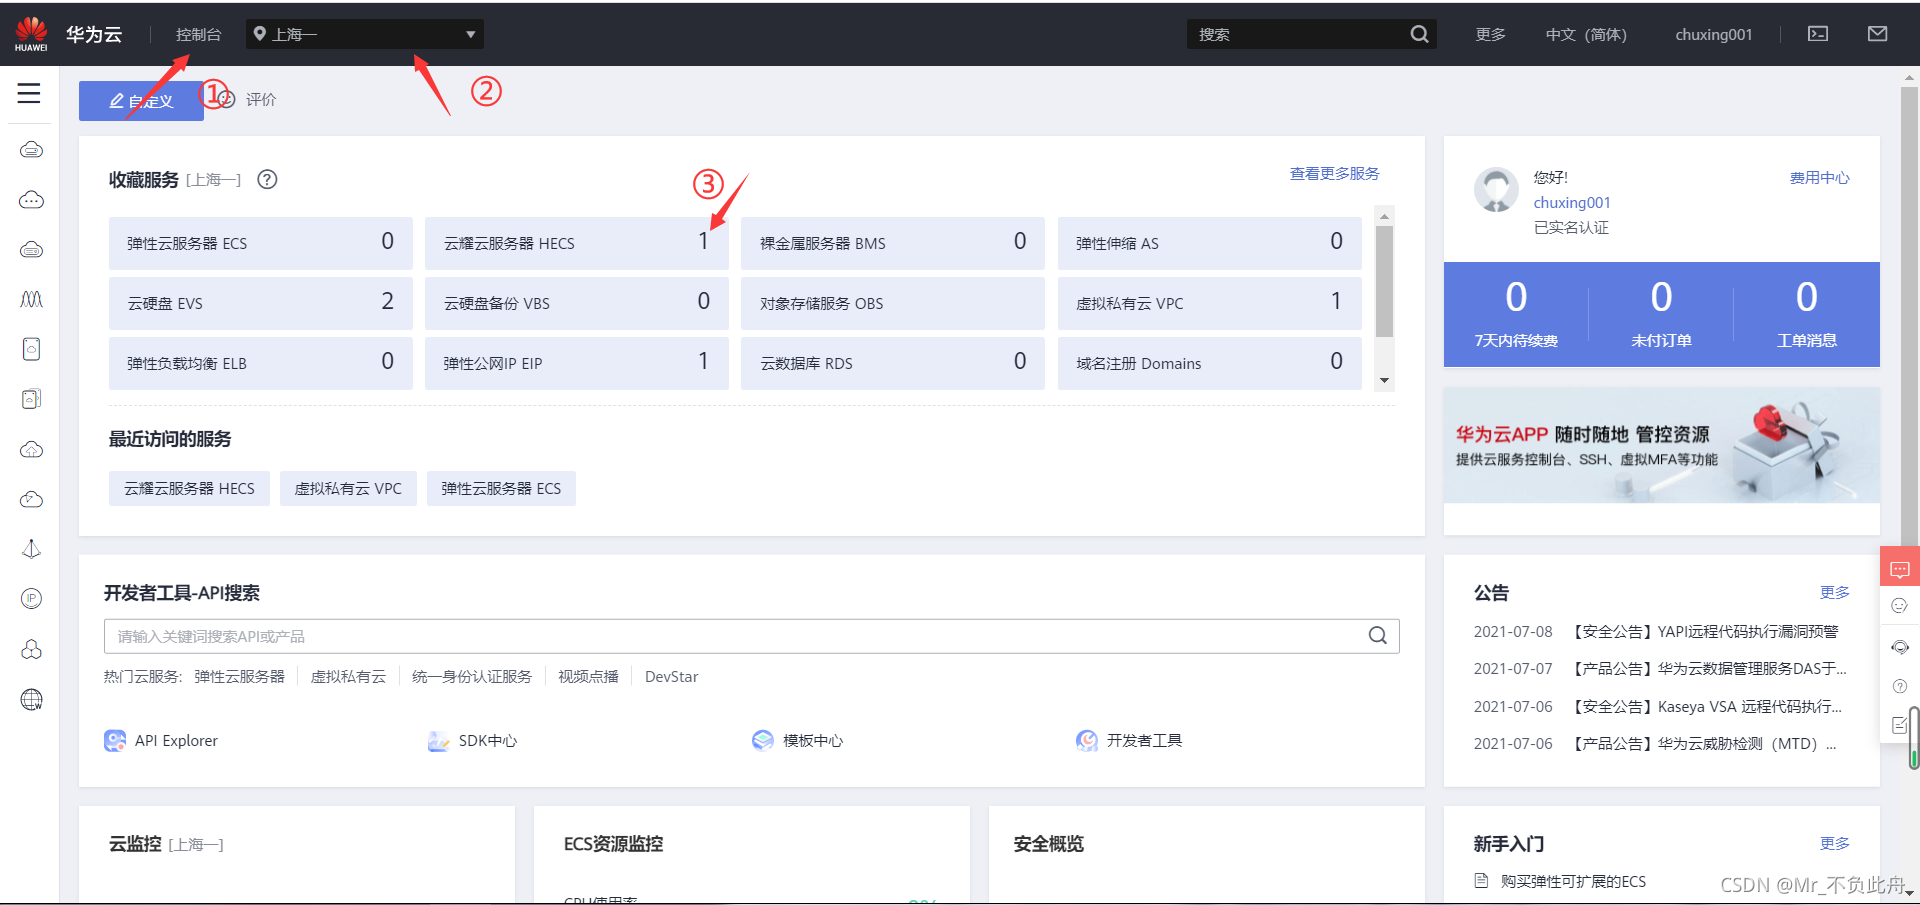Open the 中文 (简体) language menu
This screenshot has height=905, width=1920.
[x=1586, y=34]
